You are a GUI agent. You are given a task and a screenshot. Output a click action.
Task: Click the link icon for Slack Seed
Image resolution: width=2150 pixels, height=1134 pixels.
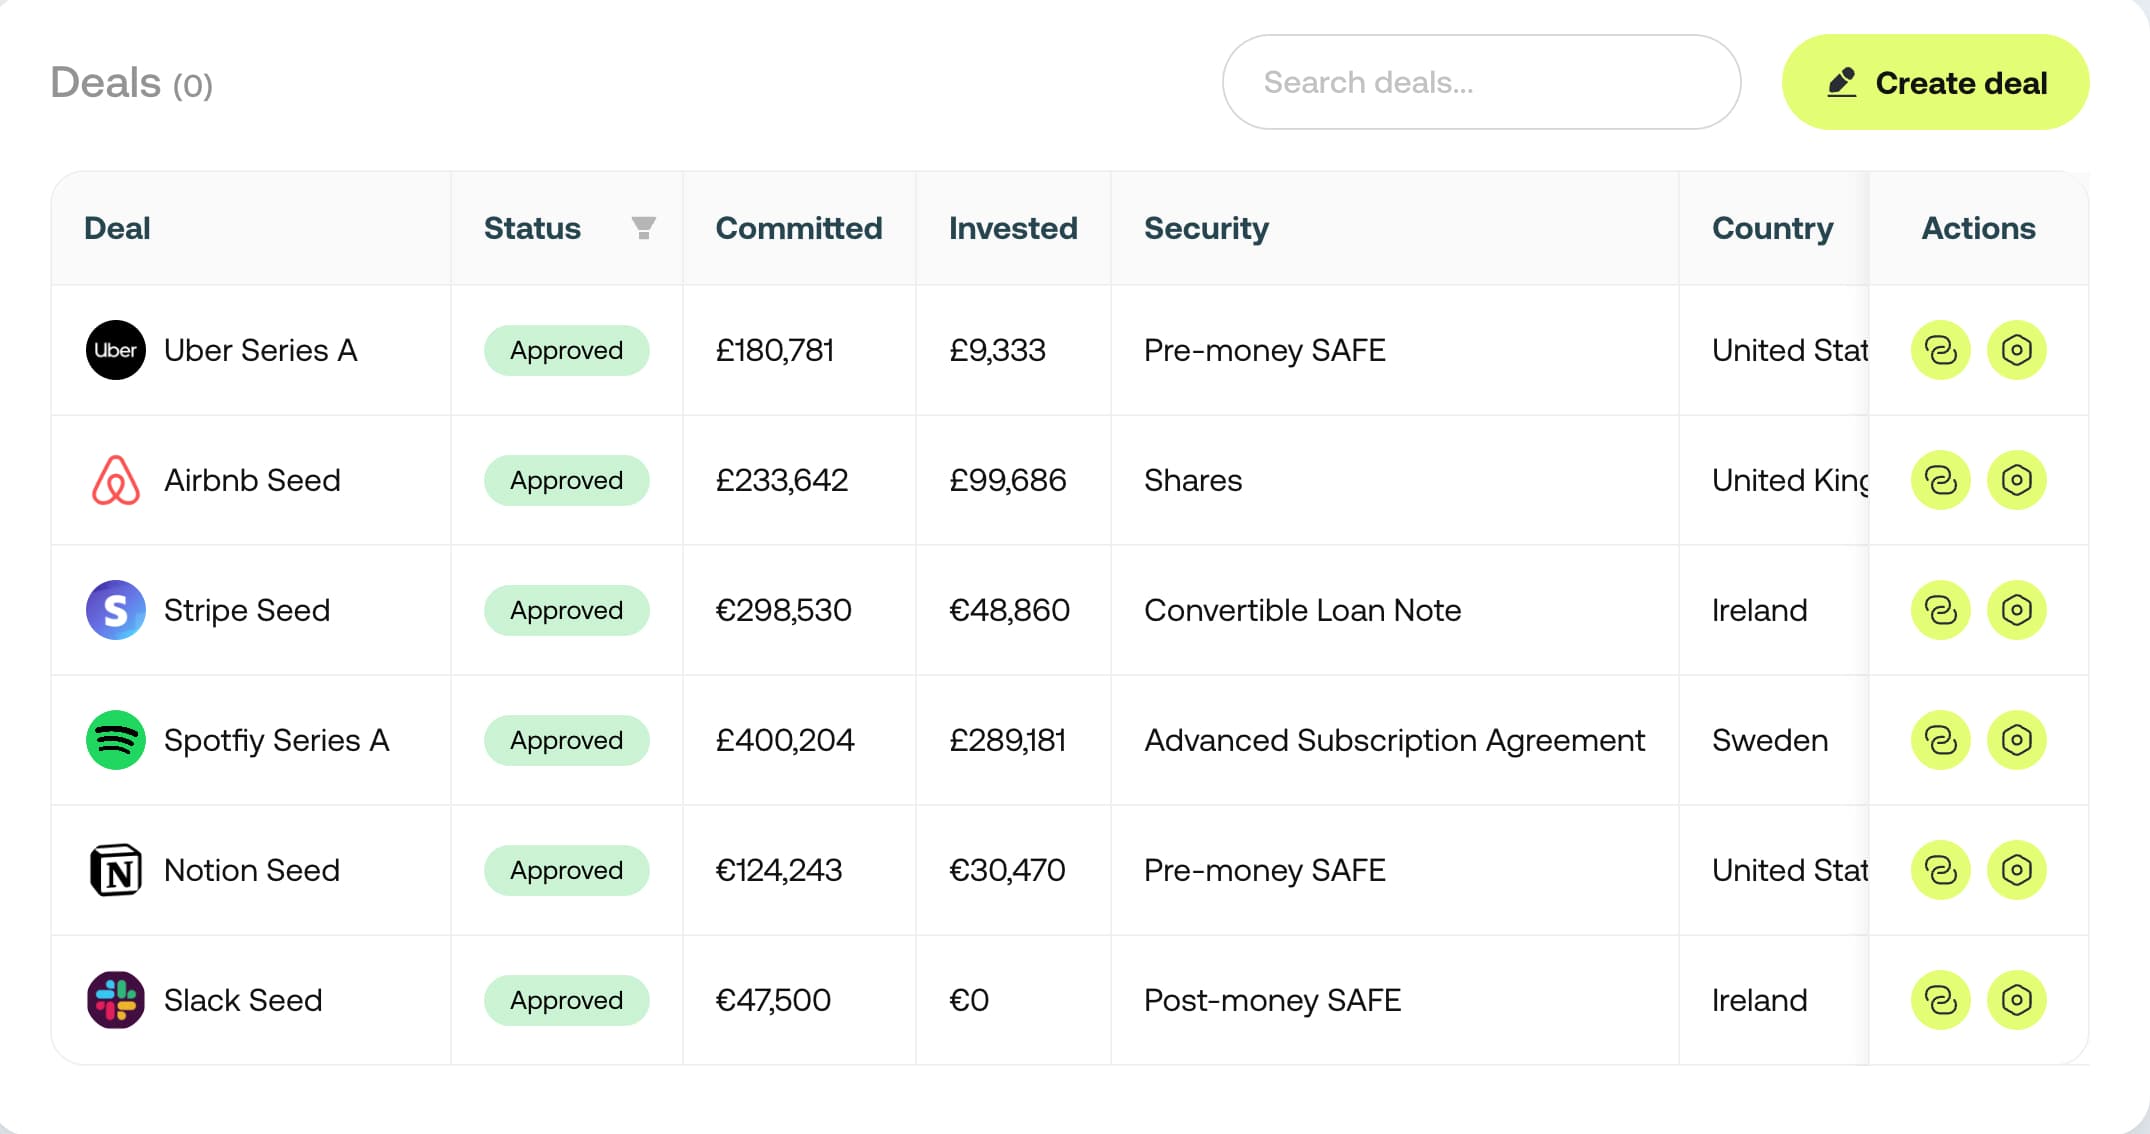click(x=1940, y=1000)
